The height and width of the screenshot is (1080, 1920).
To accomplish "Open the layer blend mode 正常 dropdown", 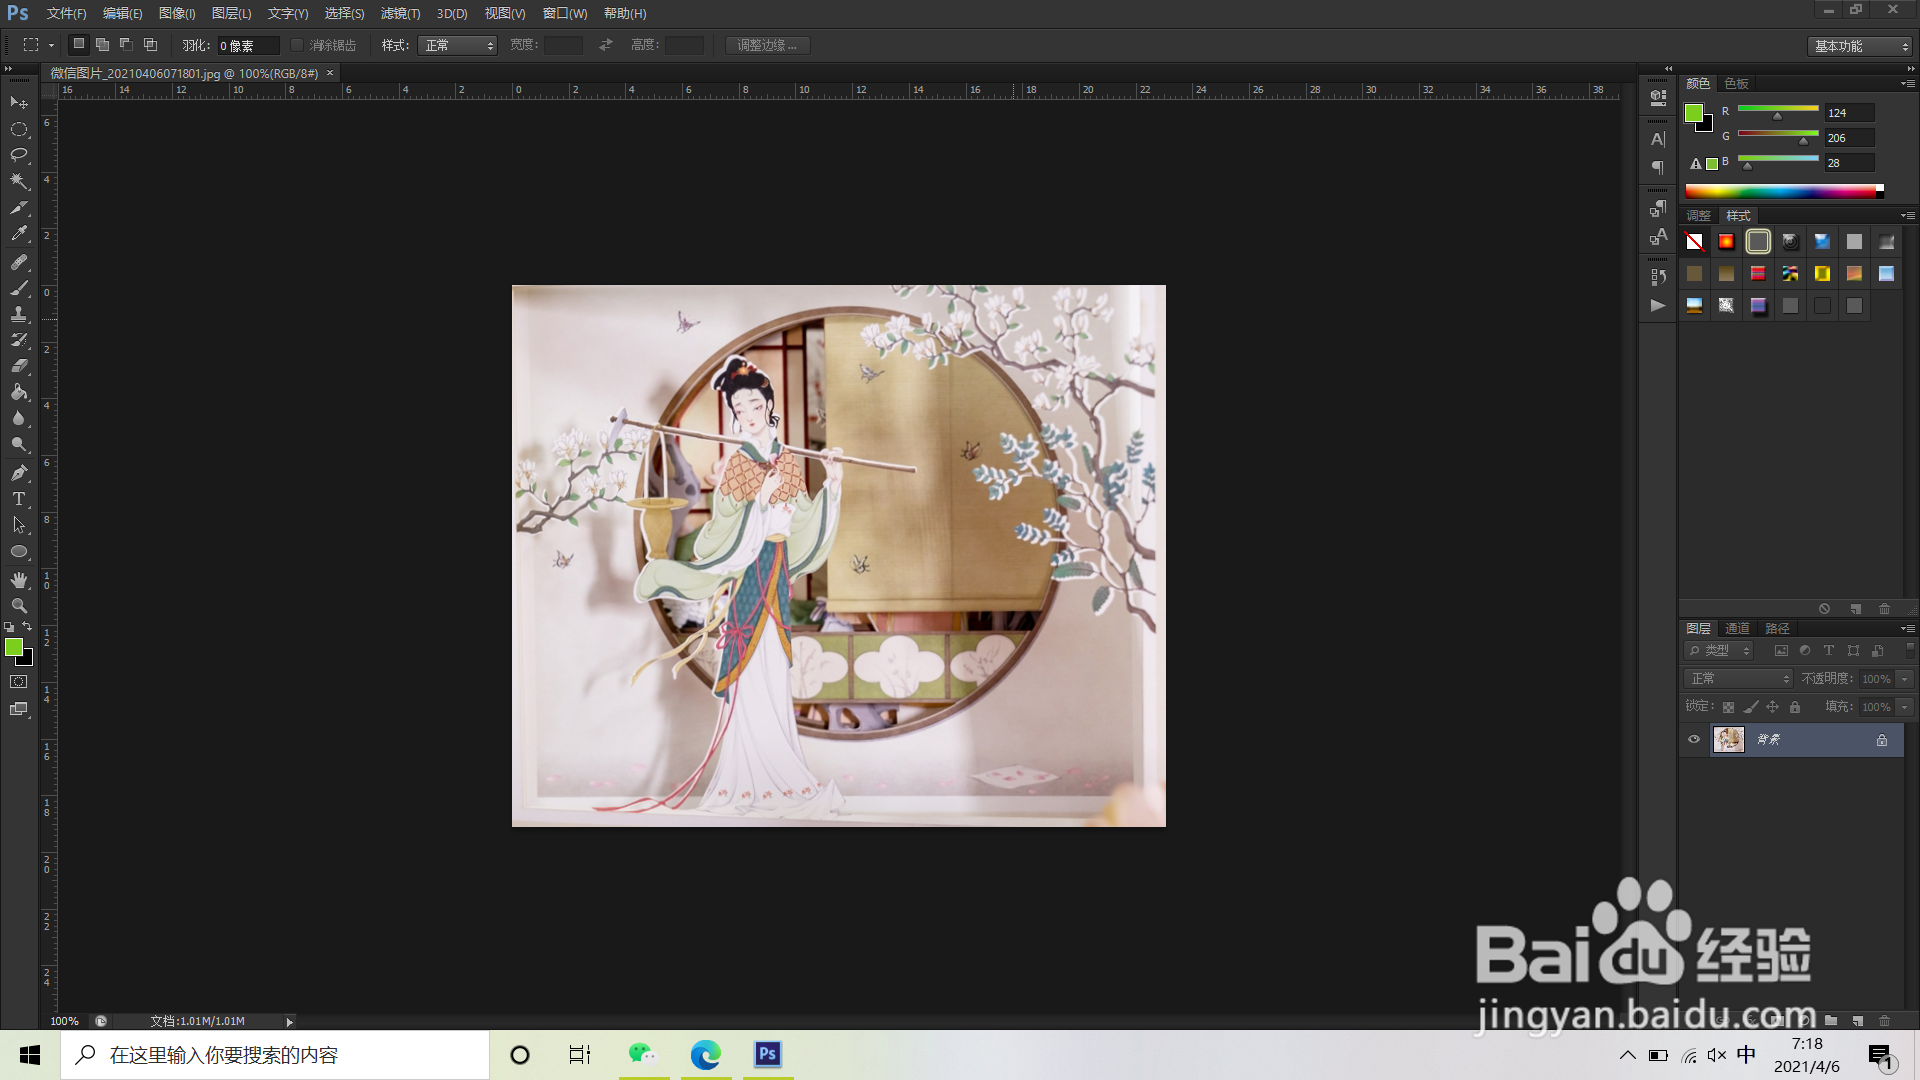I will tap(1739, 678).
